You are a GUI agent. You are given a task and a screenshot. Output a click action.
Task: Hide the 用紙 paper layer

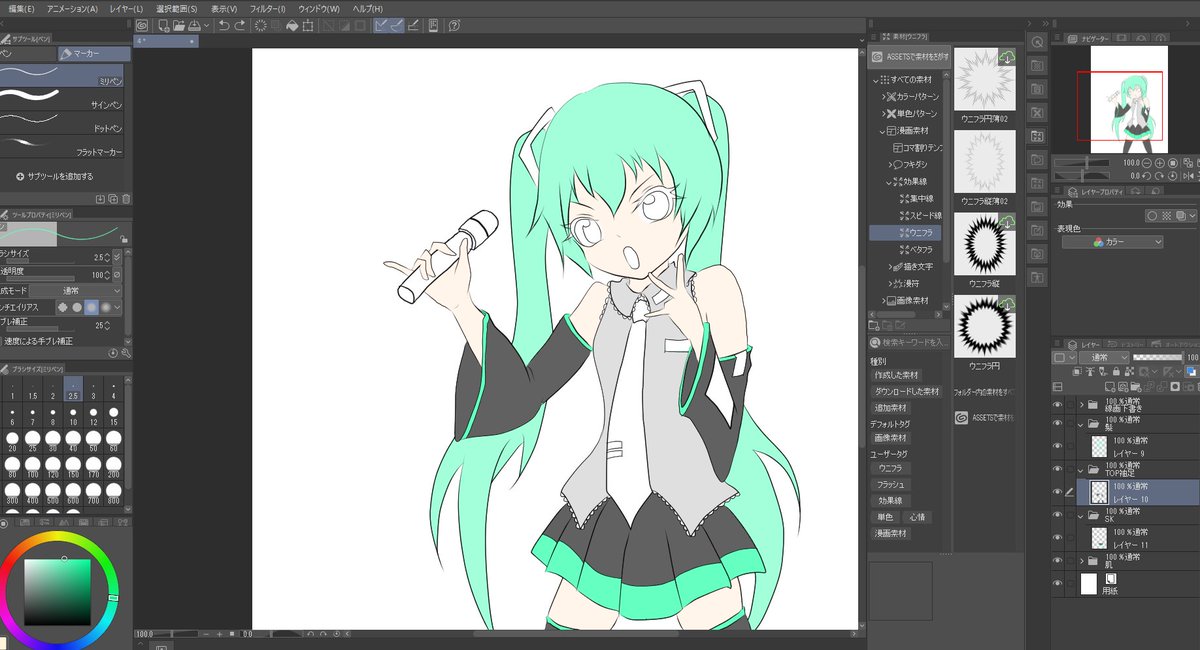click(x=1057, y=583)
